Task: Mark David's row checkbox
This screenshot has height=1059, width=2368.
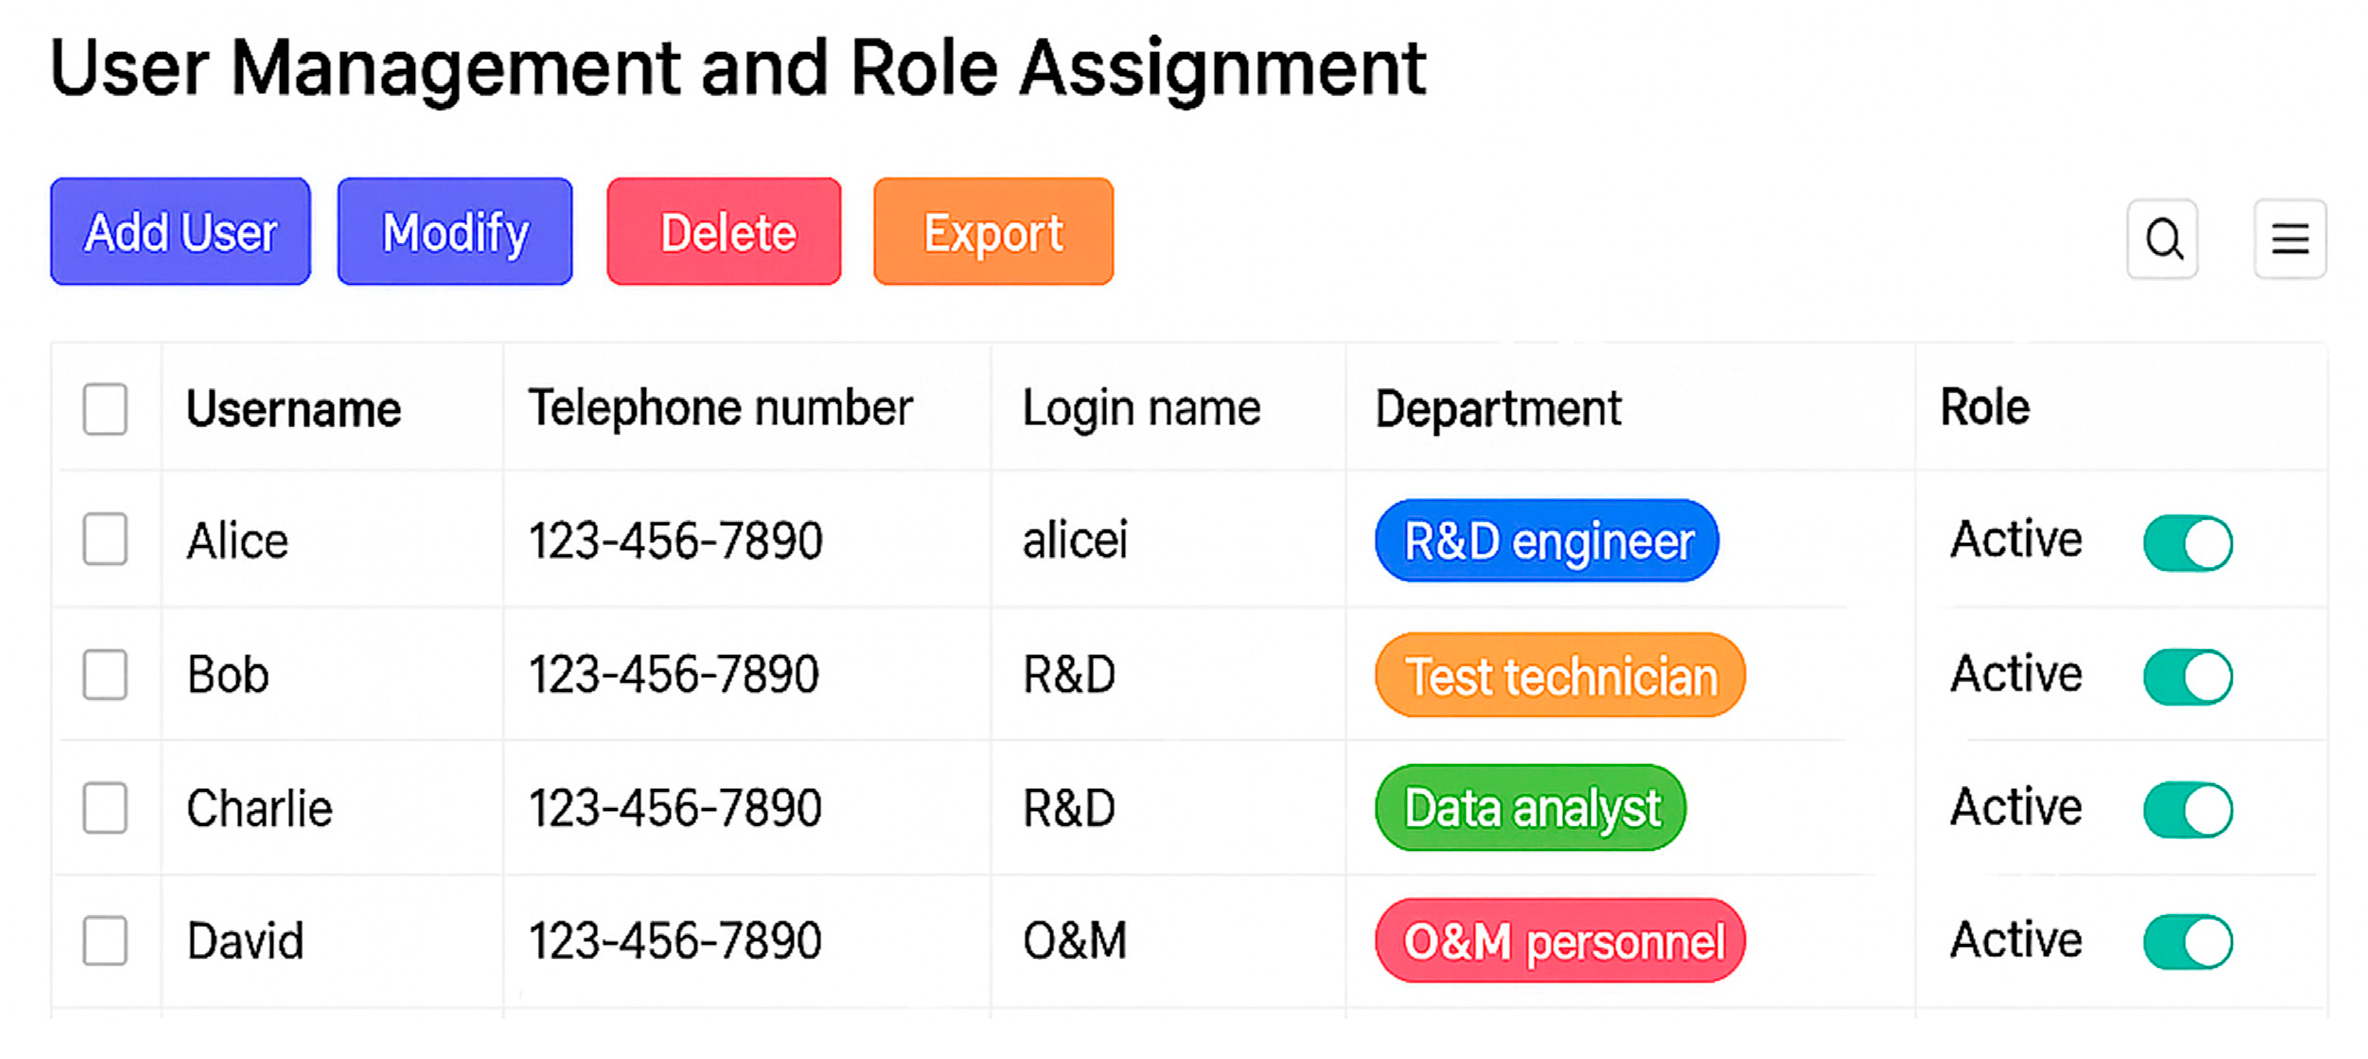Action: 105,941
